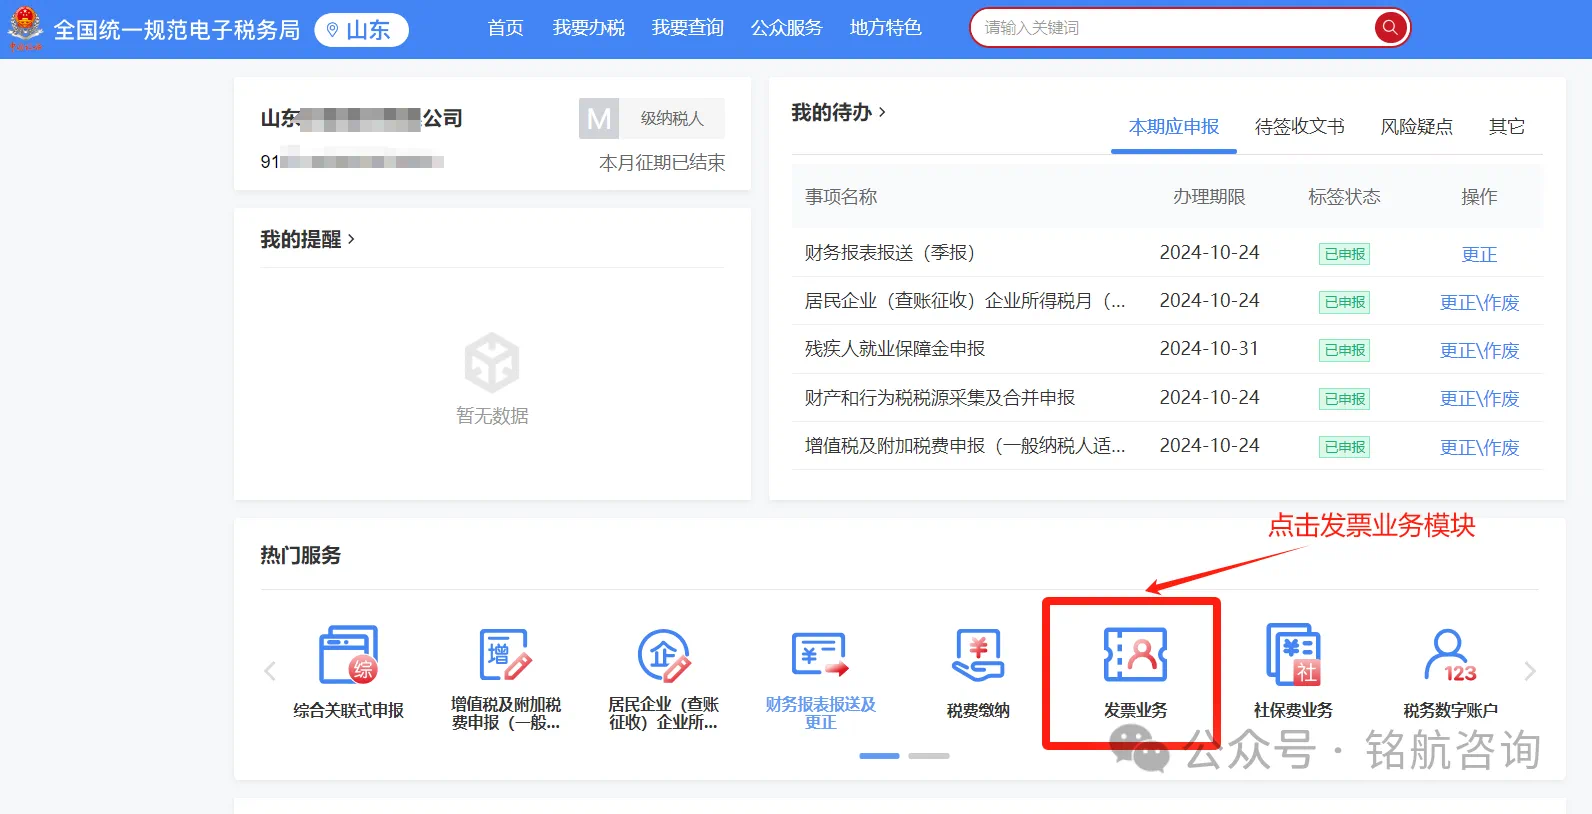Open the 社保业务 service icon
Viewport: 1592px width, 814px height.
point(1293,656)
